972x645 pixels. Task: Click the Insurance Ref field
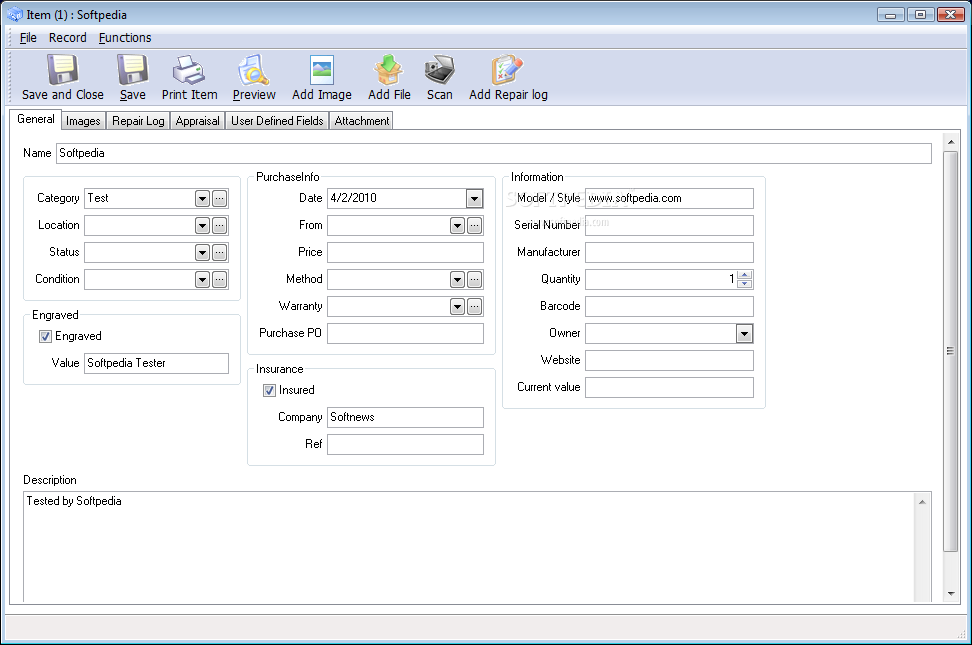(x=405, y=444)
